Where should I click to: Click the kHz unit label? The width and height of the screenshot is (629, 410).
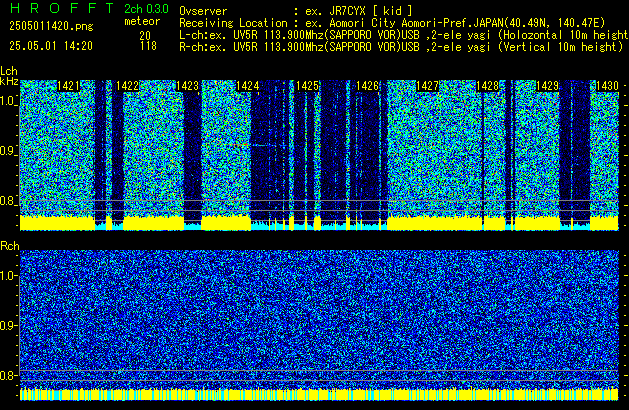[x=9, y=81]
